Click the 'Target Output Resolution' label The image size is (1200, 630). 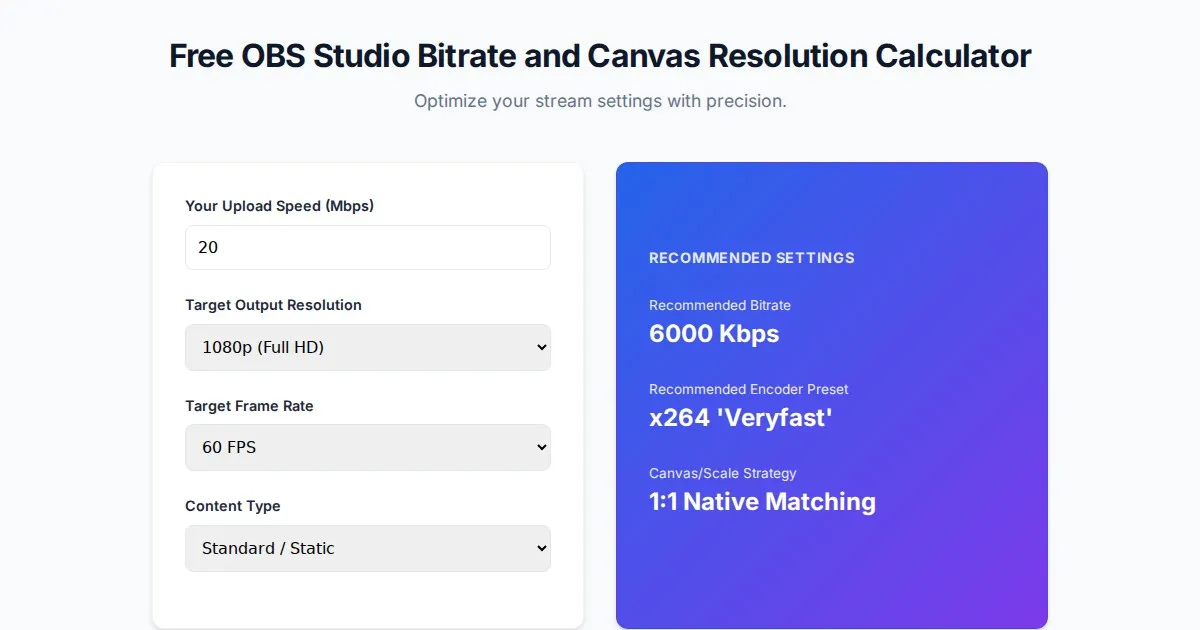pos(273,305)
